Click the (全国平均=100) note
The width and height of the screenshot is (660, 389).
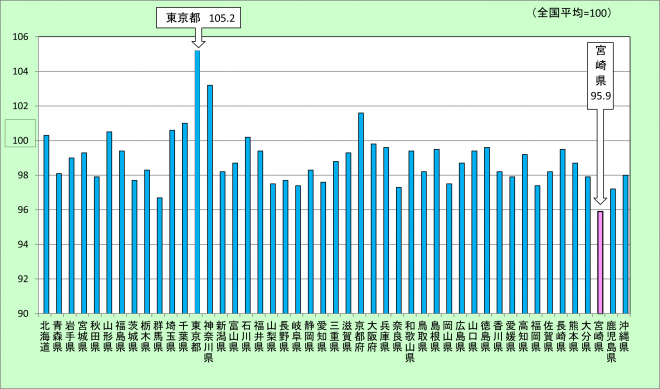click(x=571, y=13)
